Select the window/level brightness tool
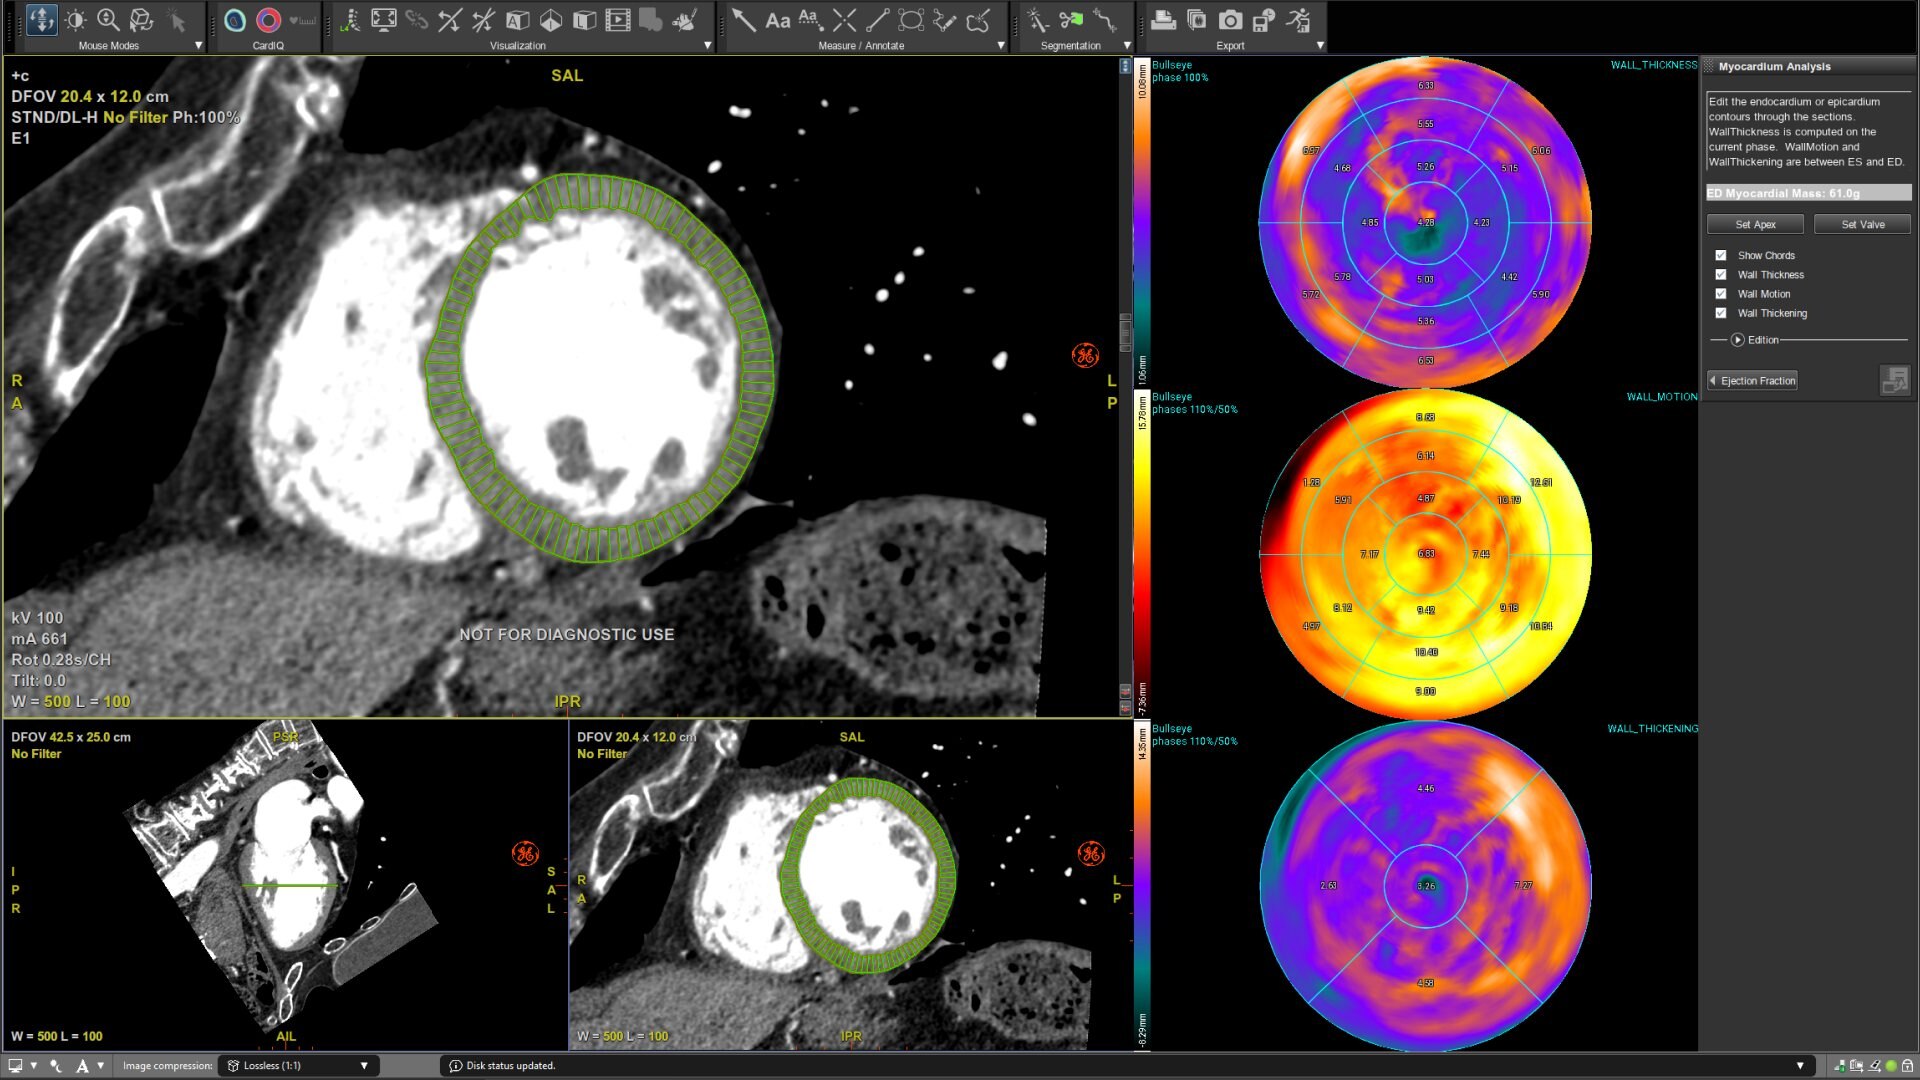The width and height of the screenshot is (1920, 1080). coord(75,20)
